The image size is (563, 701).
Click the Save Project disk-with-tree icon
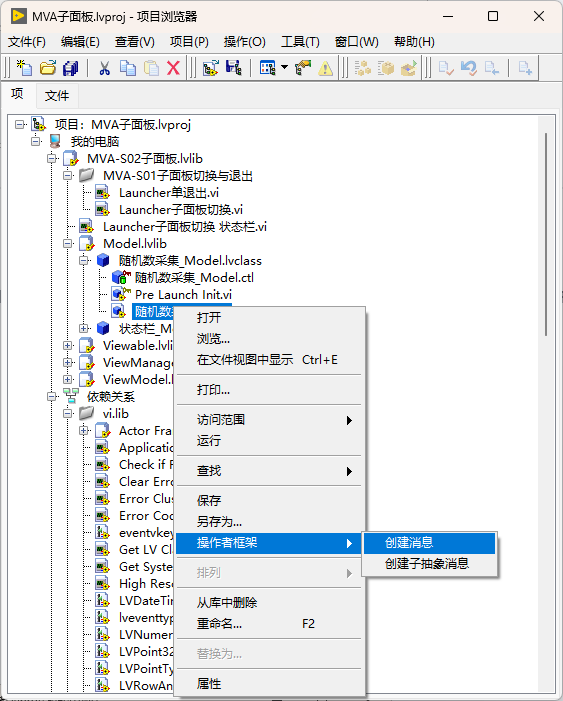(x=233, y=68)
